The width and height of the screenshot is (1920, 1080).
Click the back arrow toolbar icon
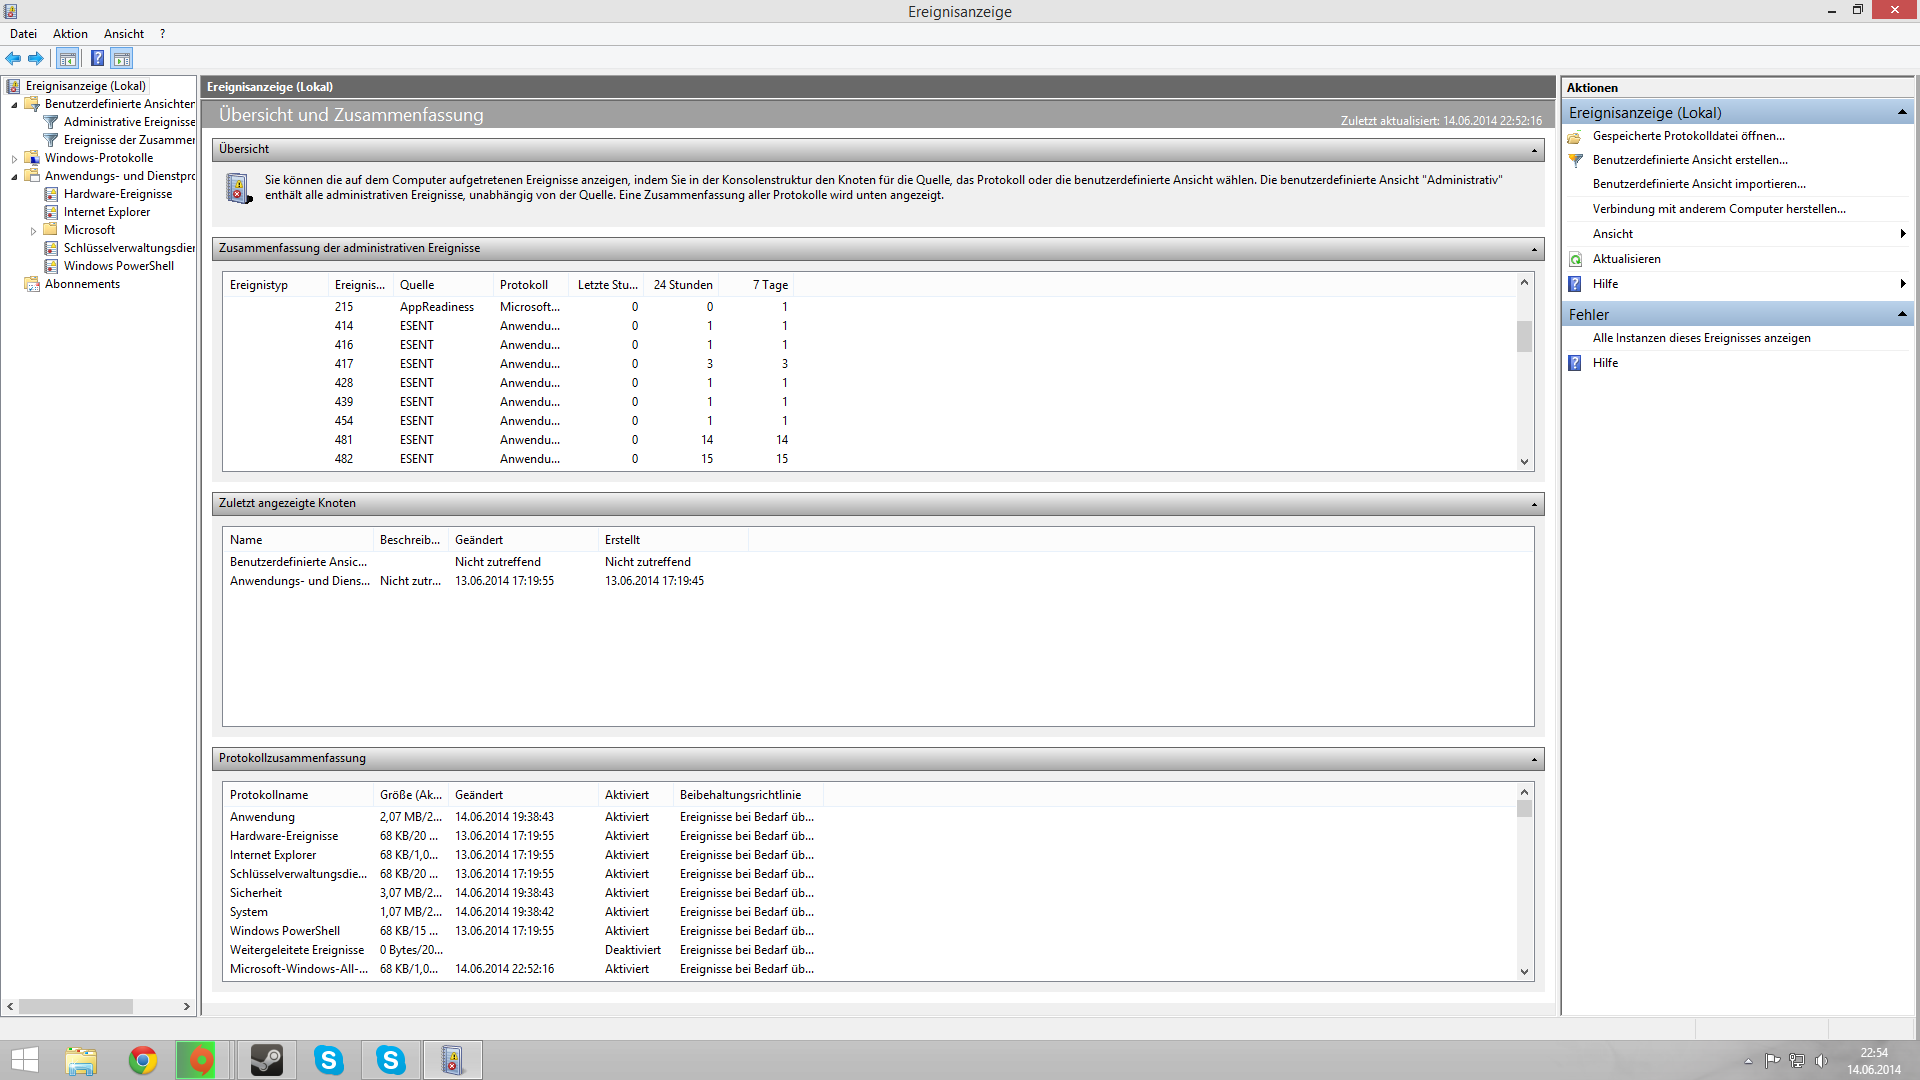click(13, 58)
